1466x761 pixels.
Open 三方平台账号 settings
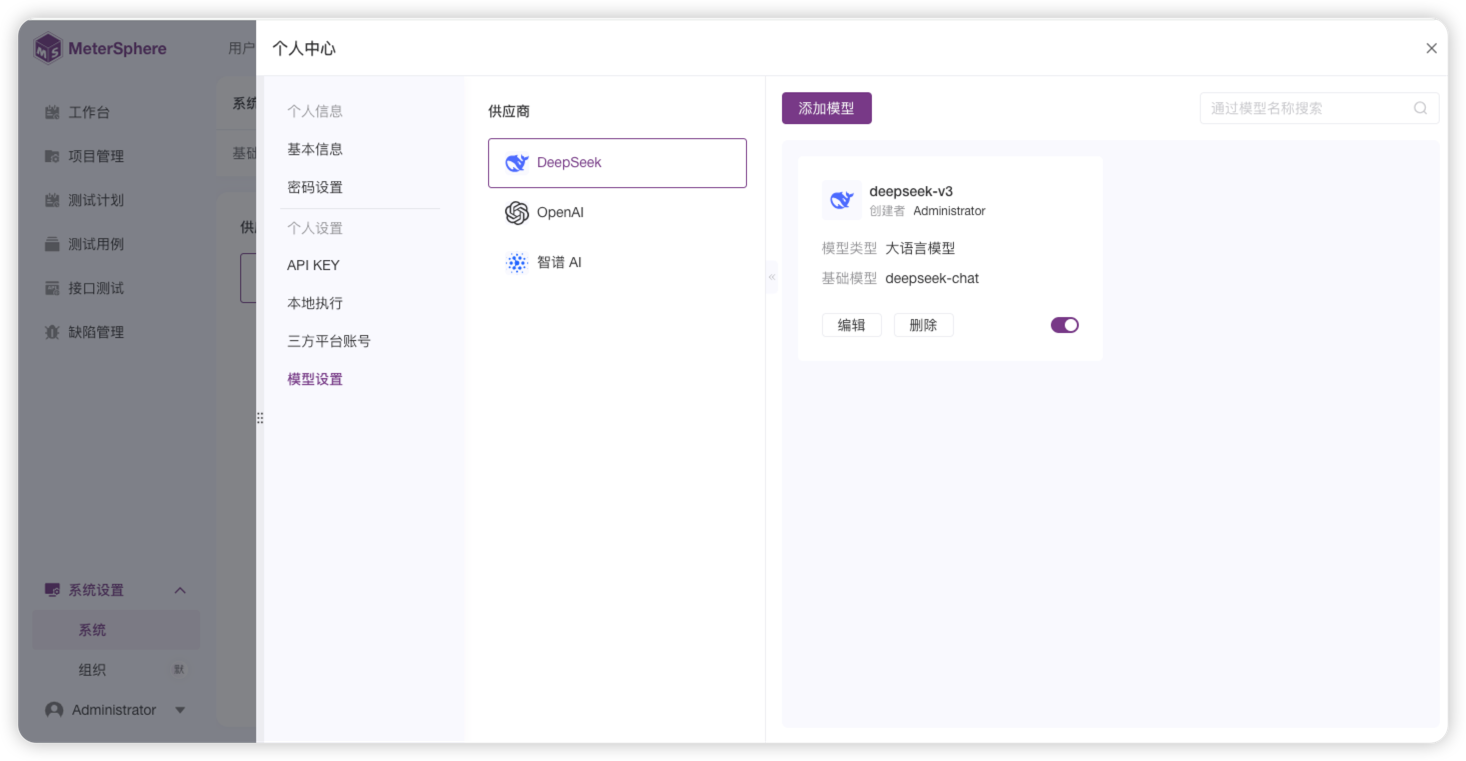329,341
